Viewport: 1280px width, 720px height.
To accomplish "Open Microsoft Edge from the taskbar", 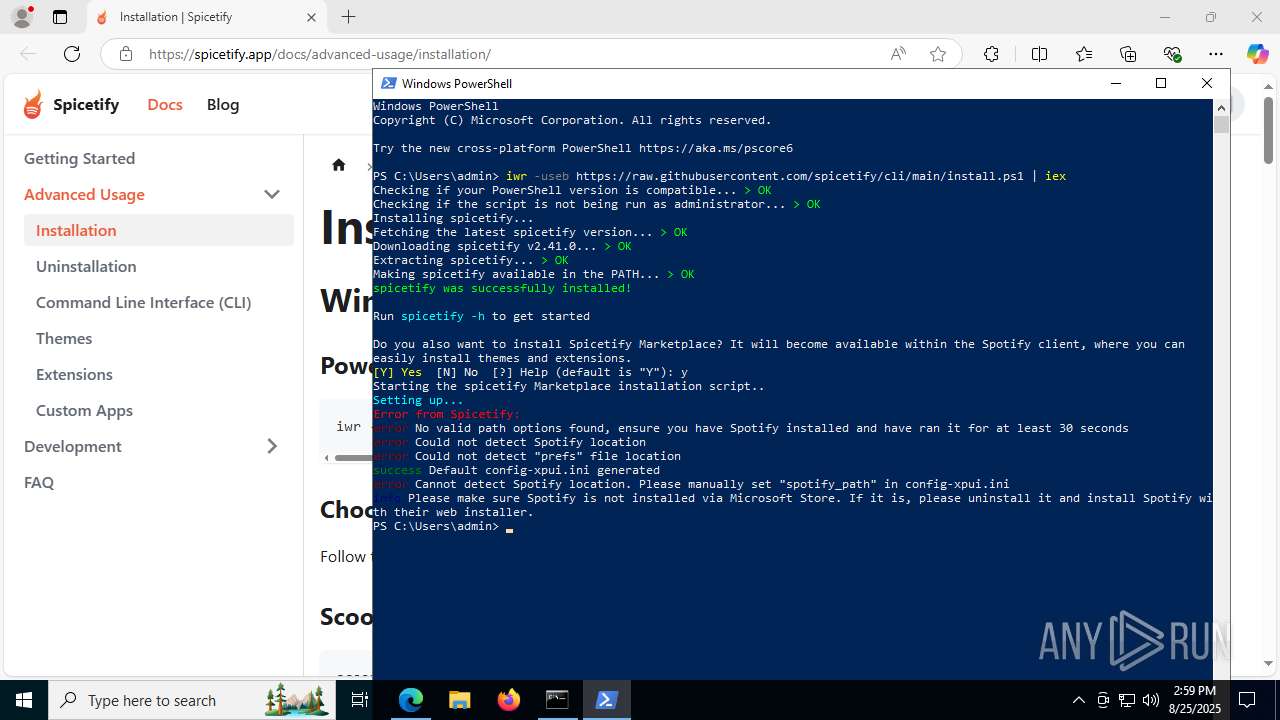I will click(x=411, y=700).
